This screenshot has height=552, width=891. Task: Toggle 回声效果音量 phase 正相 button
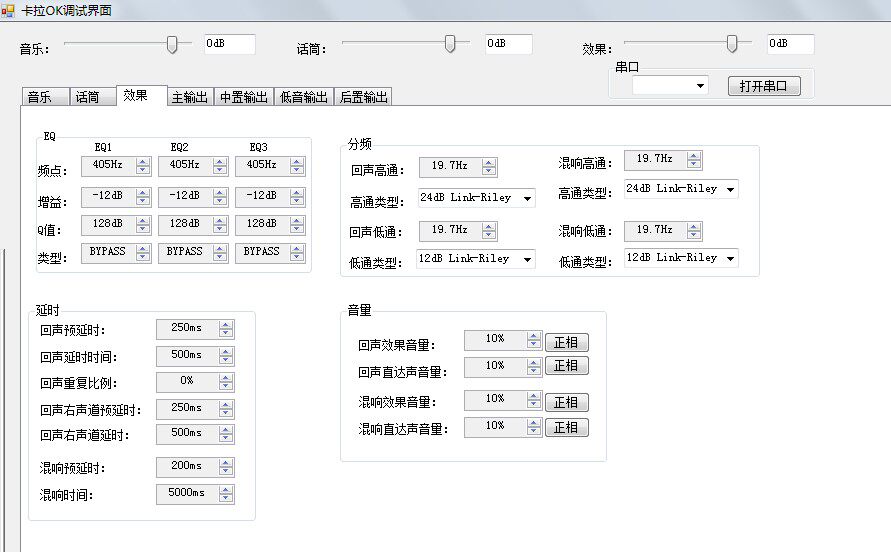tap(567, 343)
